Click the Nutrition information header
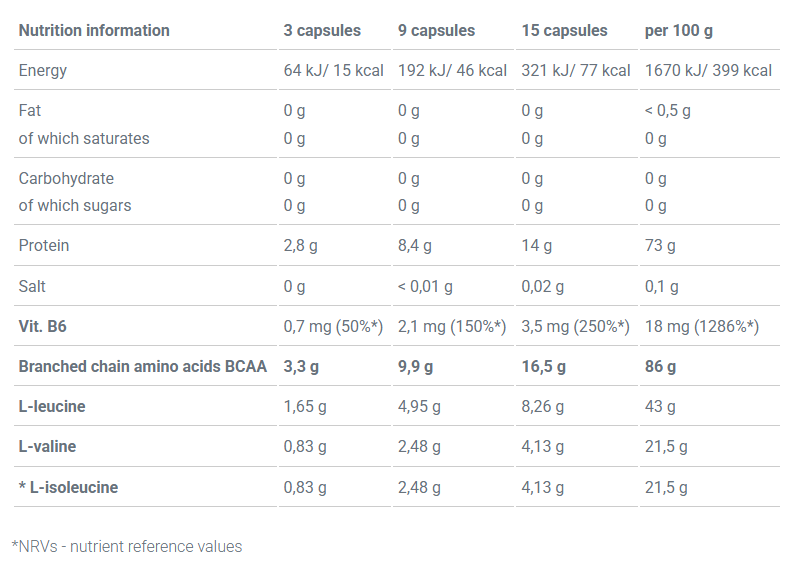796x574 pixels. (94, 30)
